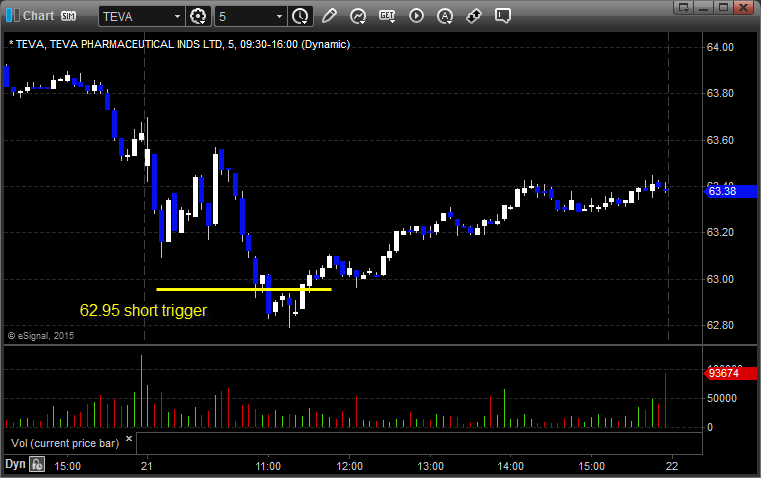Click the 12:00 time axis label
This screenshot has width=761, height=478.
[x=349, y=466]
